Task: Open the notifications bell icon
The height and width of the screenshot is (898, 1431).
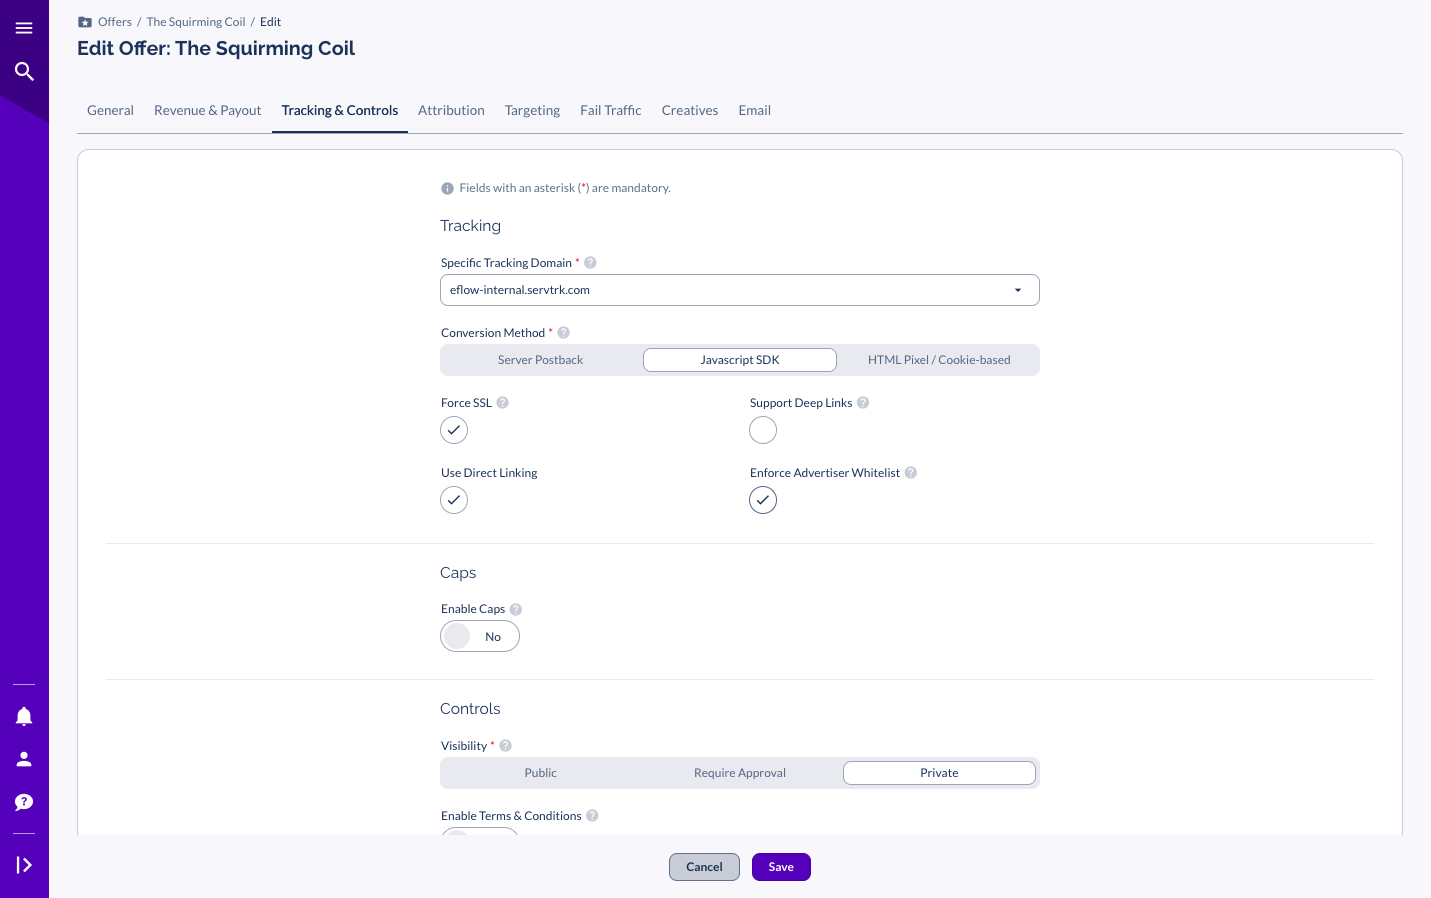Action: (24, 716)
